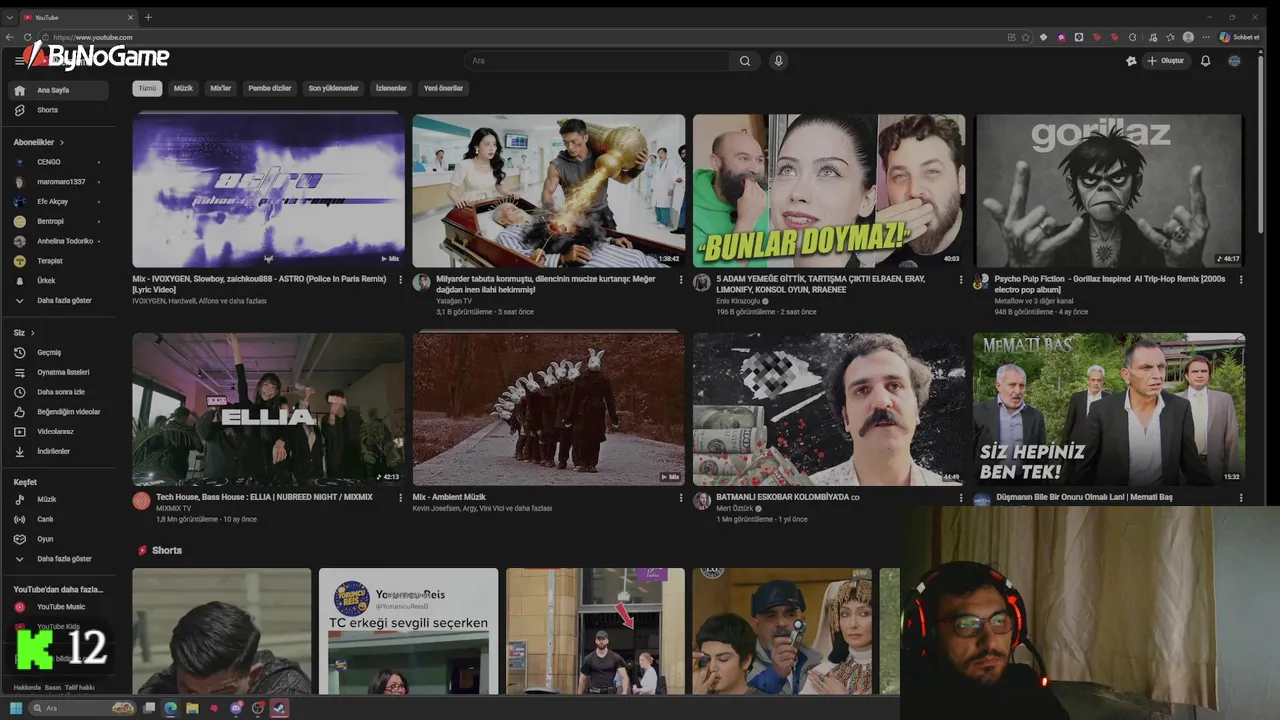Add page to favorites star icon
1280x720 pixels.
(1026, 37)
